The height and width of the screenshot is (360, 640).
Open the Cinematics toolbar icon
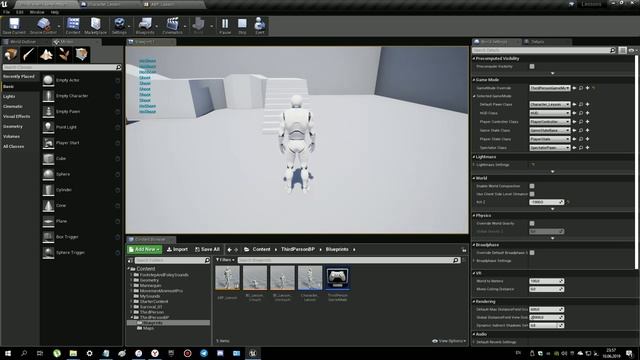tap(172, 26)
